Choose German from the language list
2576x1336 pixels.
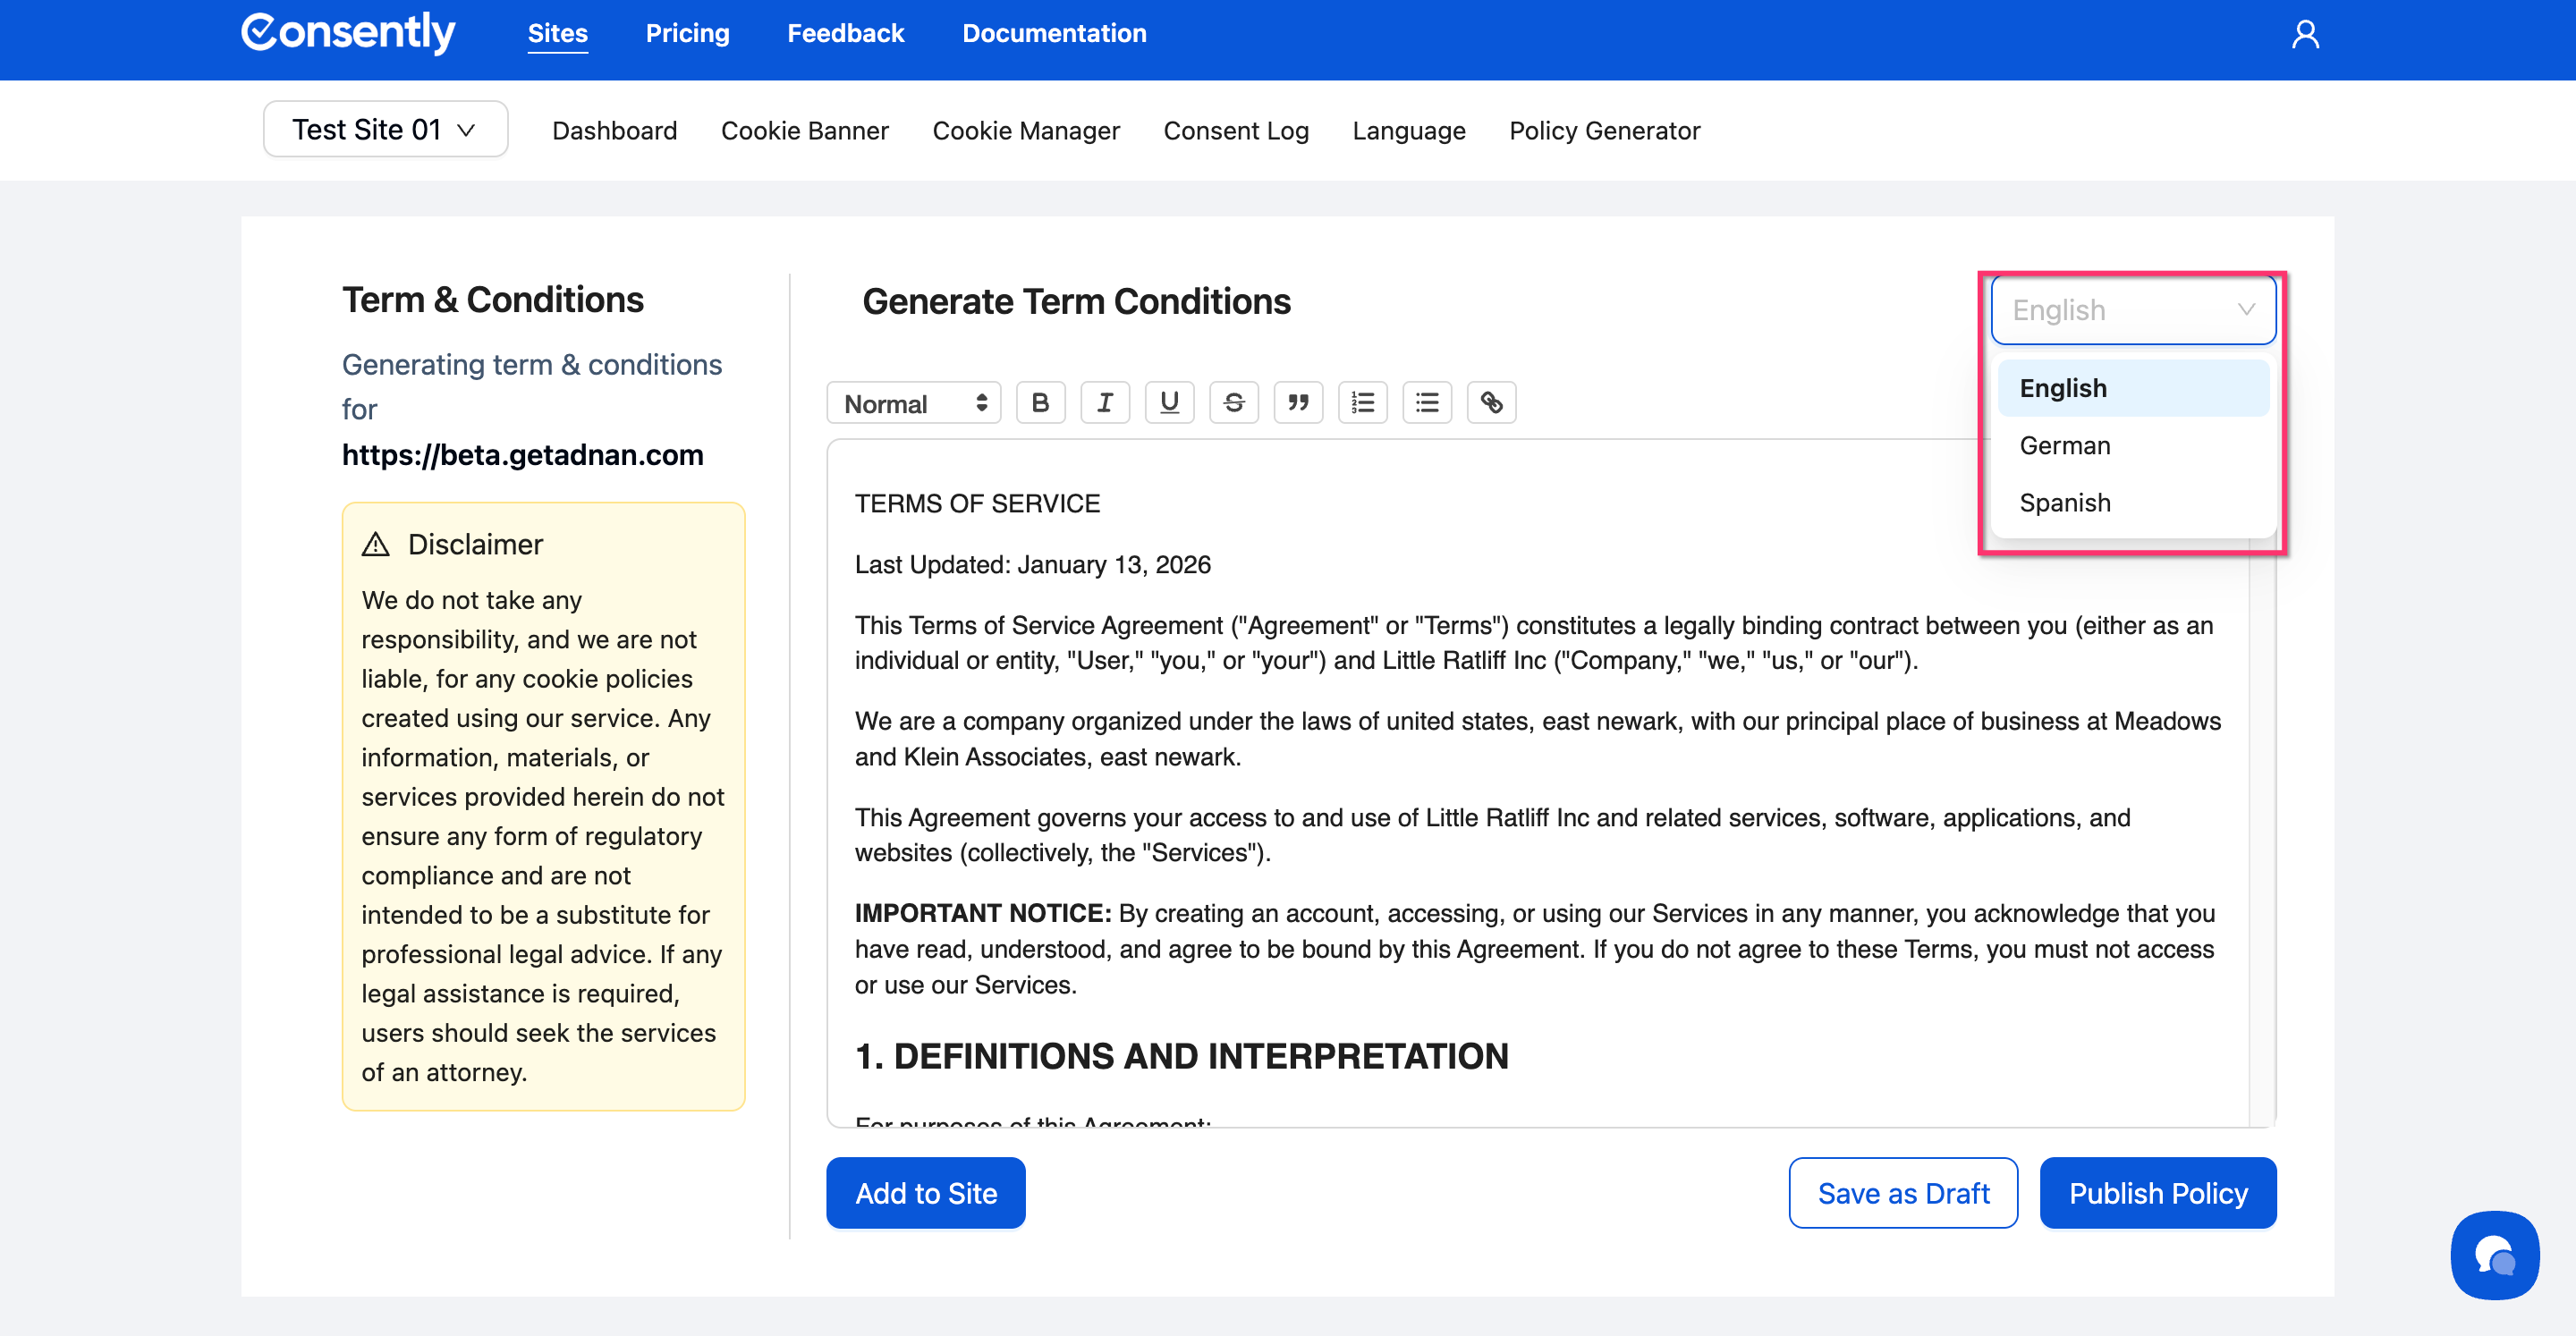tap(2065, 446)
